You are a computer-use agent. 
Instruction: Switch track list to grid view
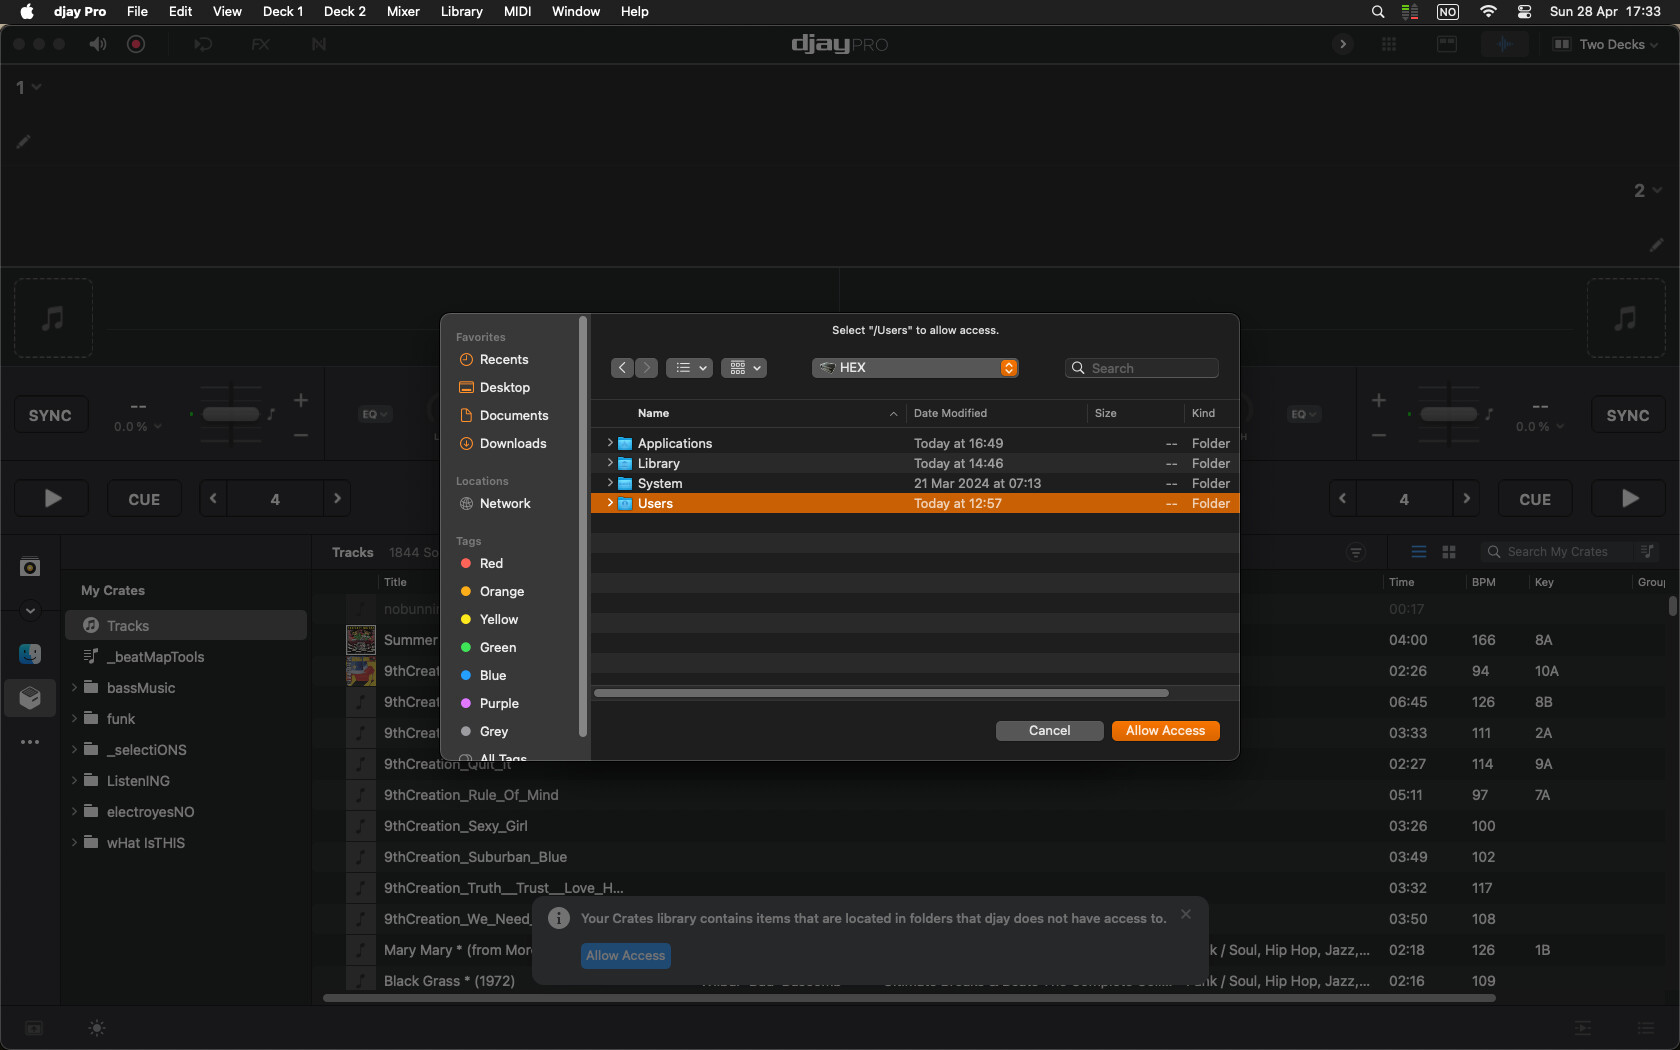point(1449,552)
